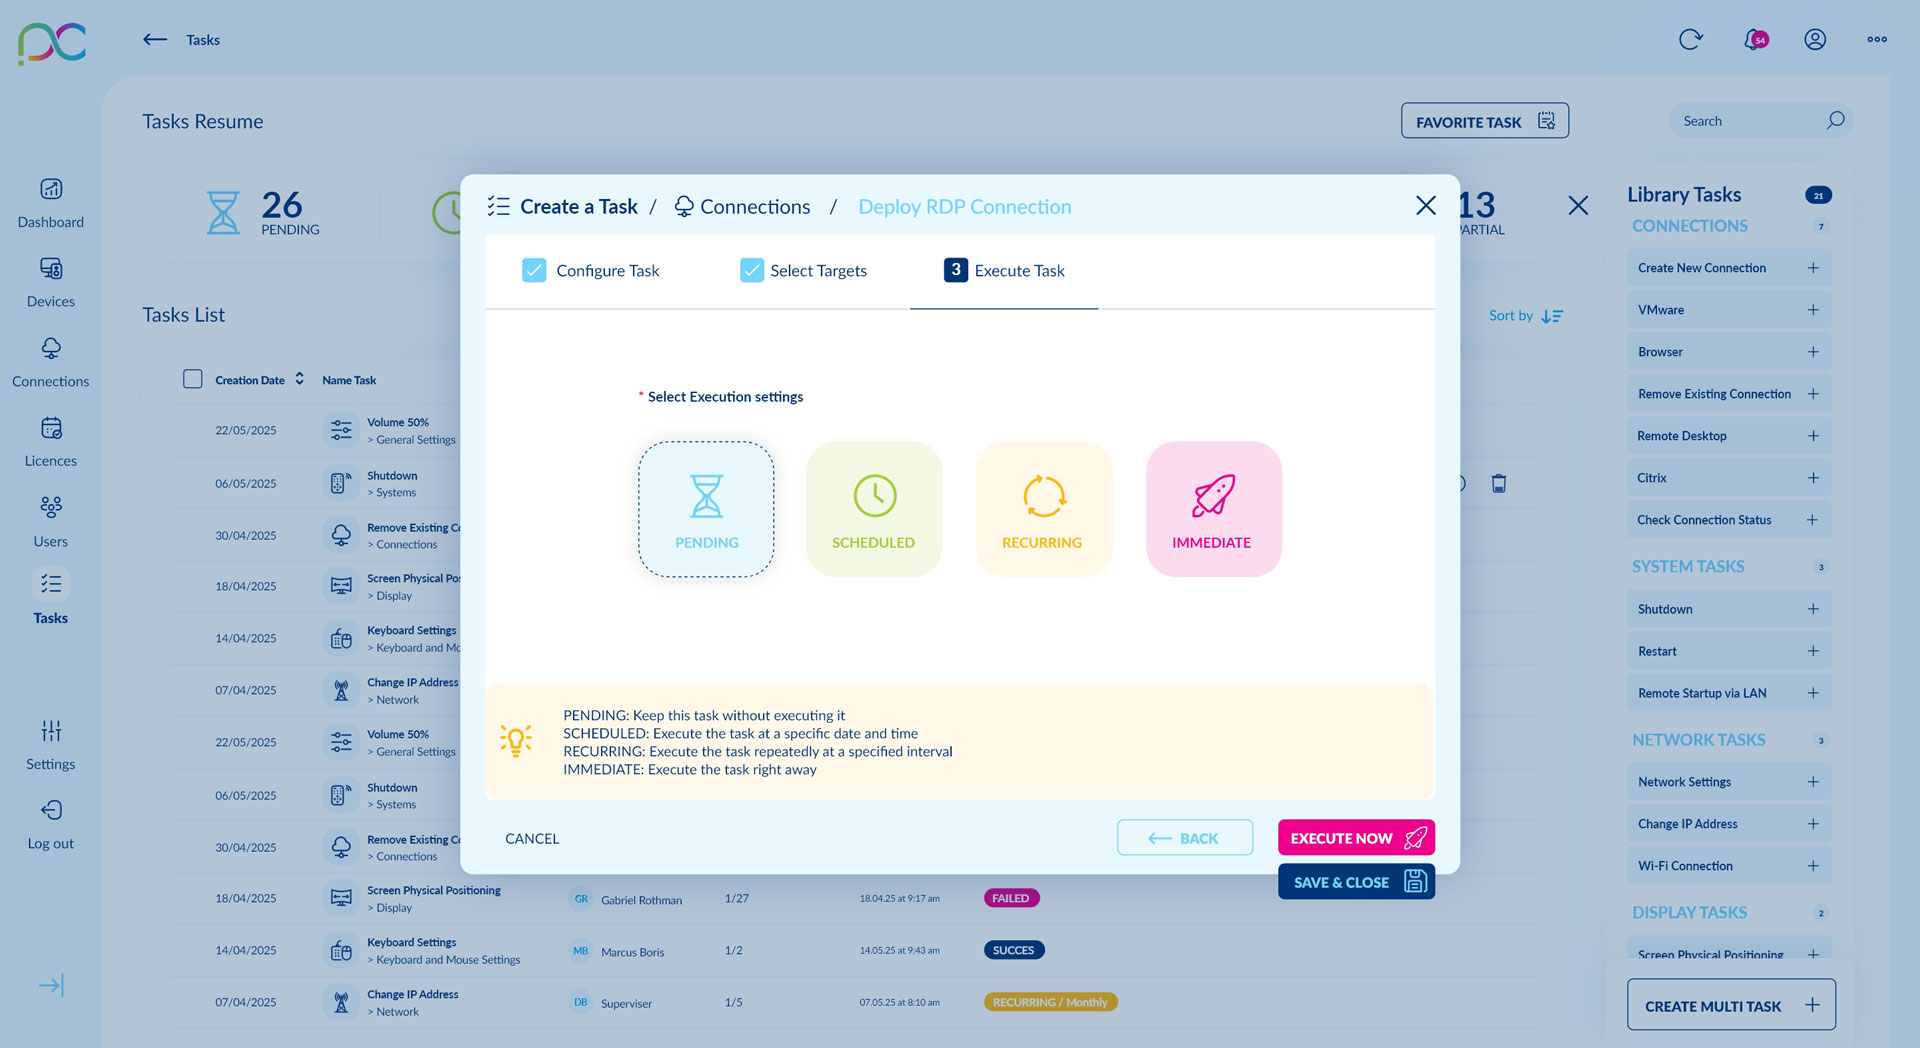The image size is (1920, 1048).
Task: Click the notifications bell icon
Action: (1754, 40)
